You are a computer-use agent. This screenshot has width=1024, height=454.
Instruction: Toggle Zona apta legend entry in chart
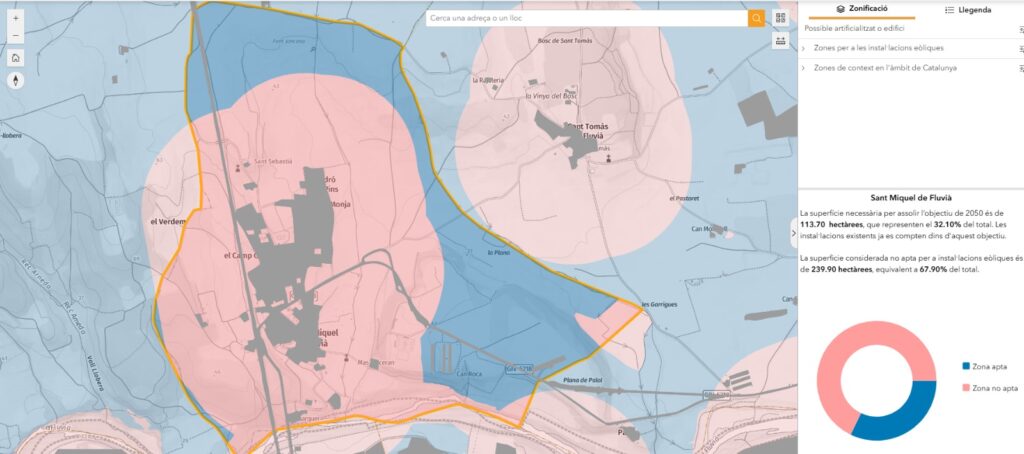pyautogui.click(x=989, y=367)
